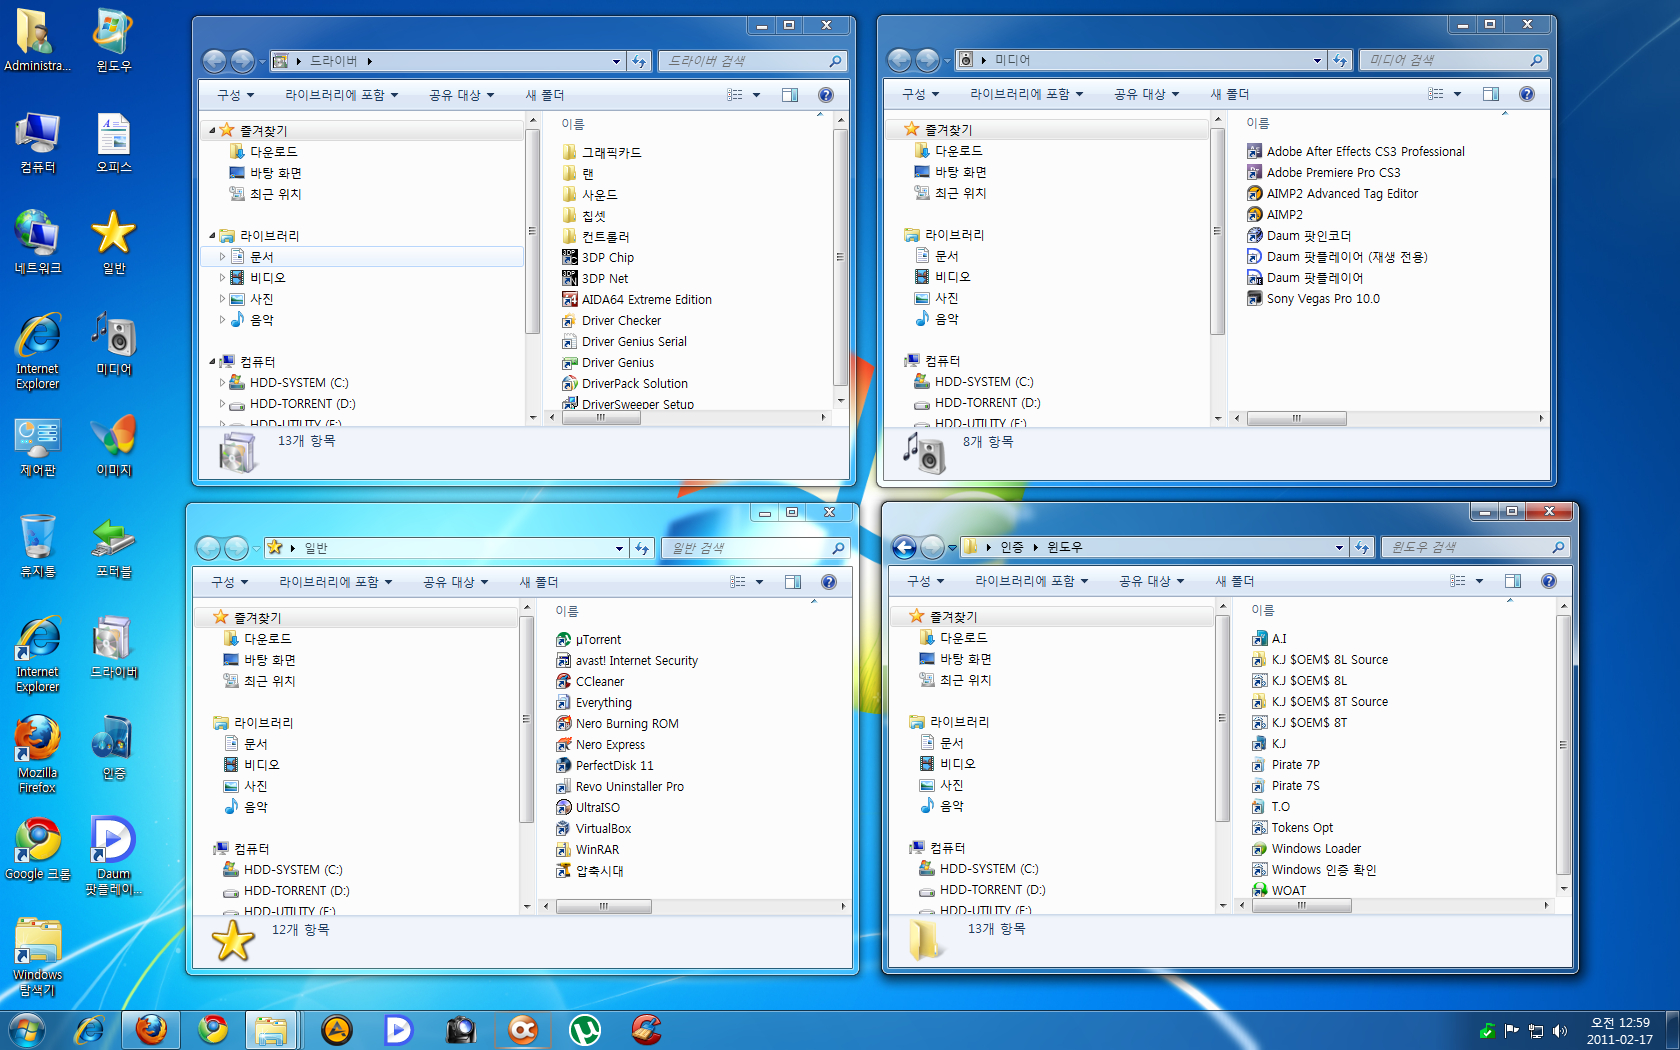Click help icon in 드라이버 window
1680x1050 pixels.
click(826, 95)
